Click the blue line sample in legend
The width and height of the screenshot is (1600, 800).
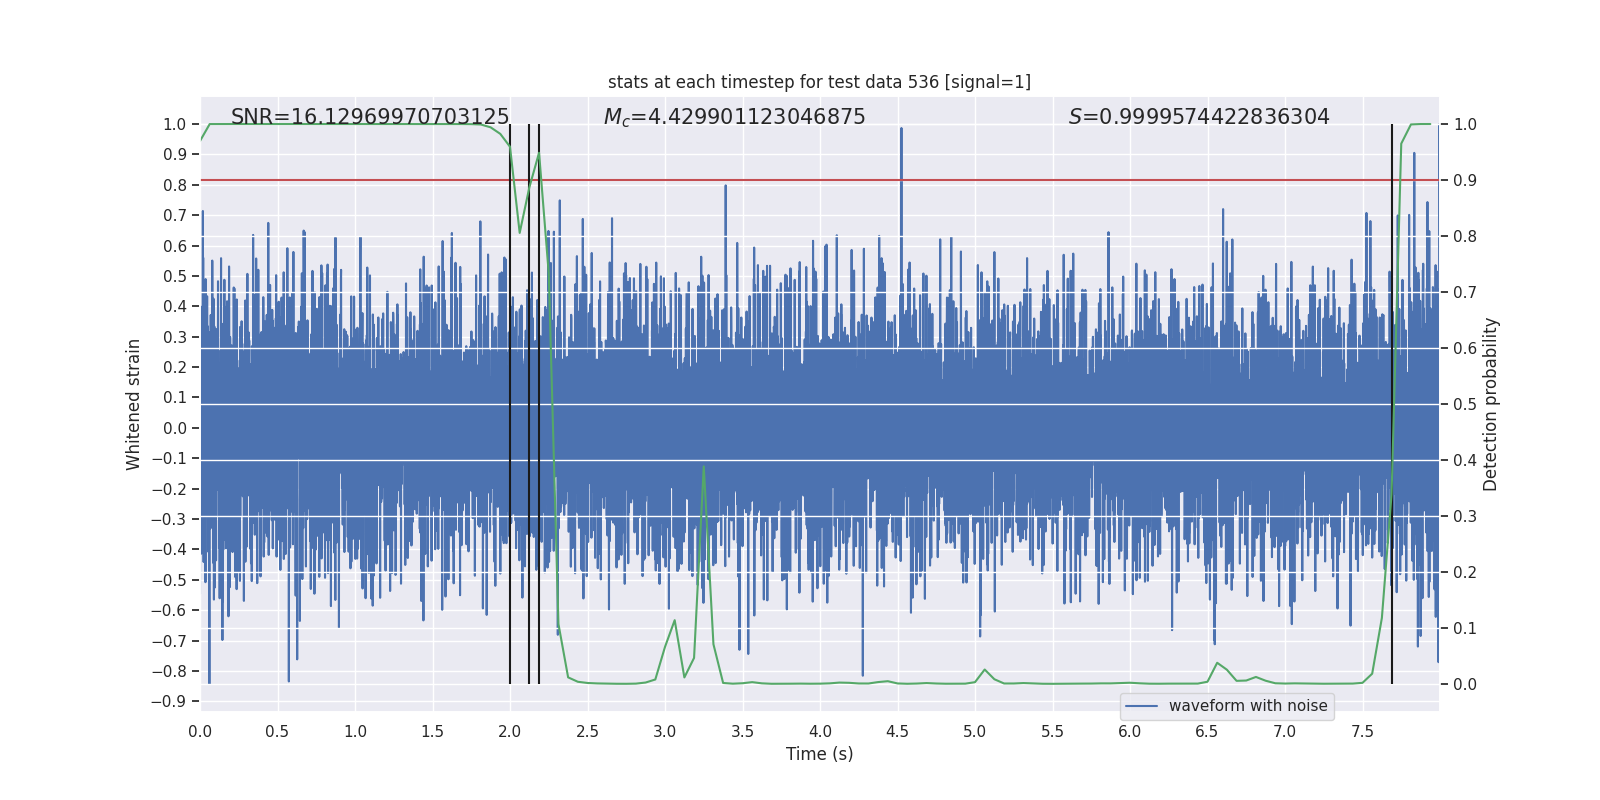(1142, 706)
